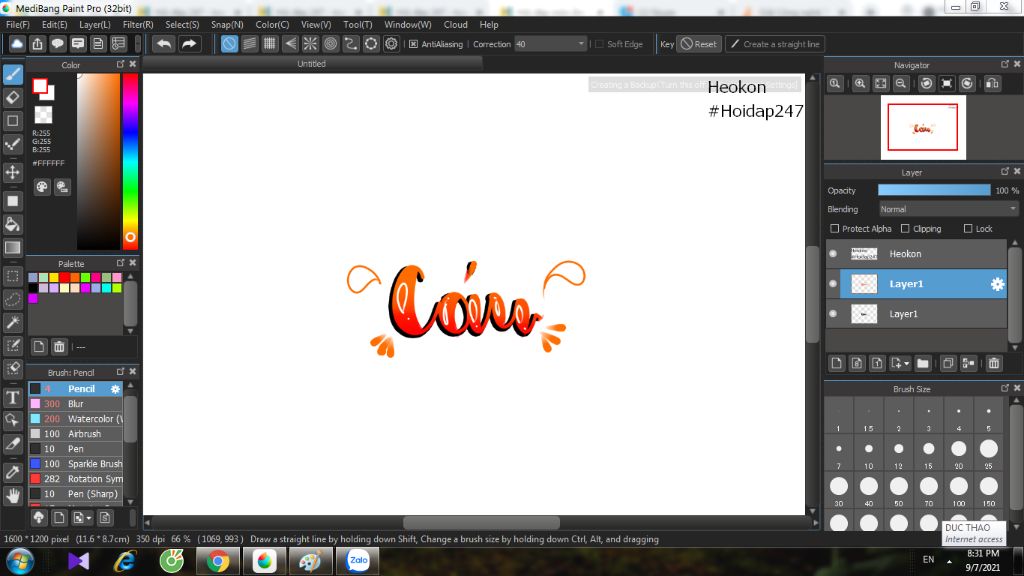The width and height of the screenshot is (1024, 576).
Task: Enable concentric circle snap guide
Action: point(330,44)
